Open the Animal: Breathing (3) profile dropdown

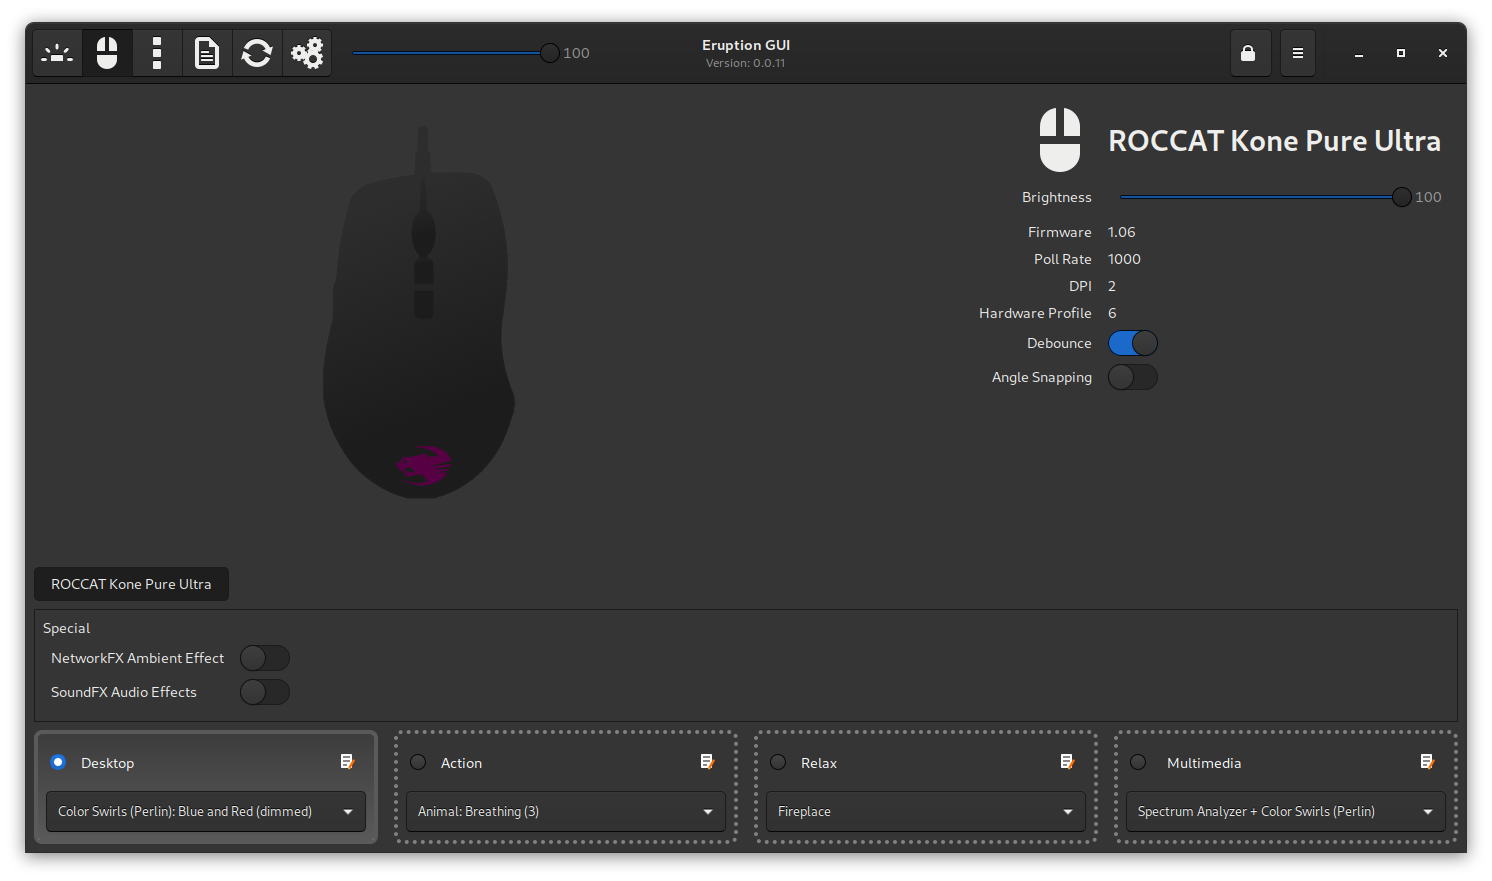[566, 812]
